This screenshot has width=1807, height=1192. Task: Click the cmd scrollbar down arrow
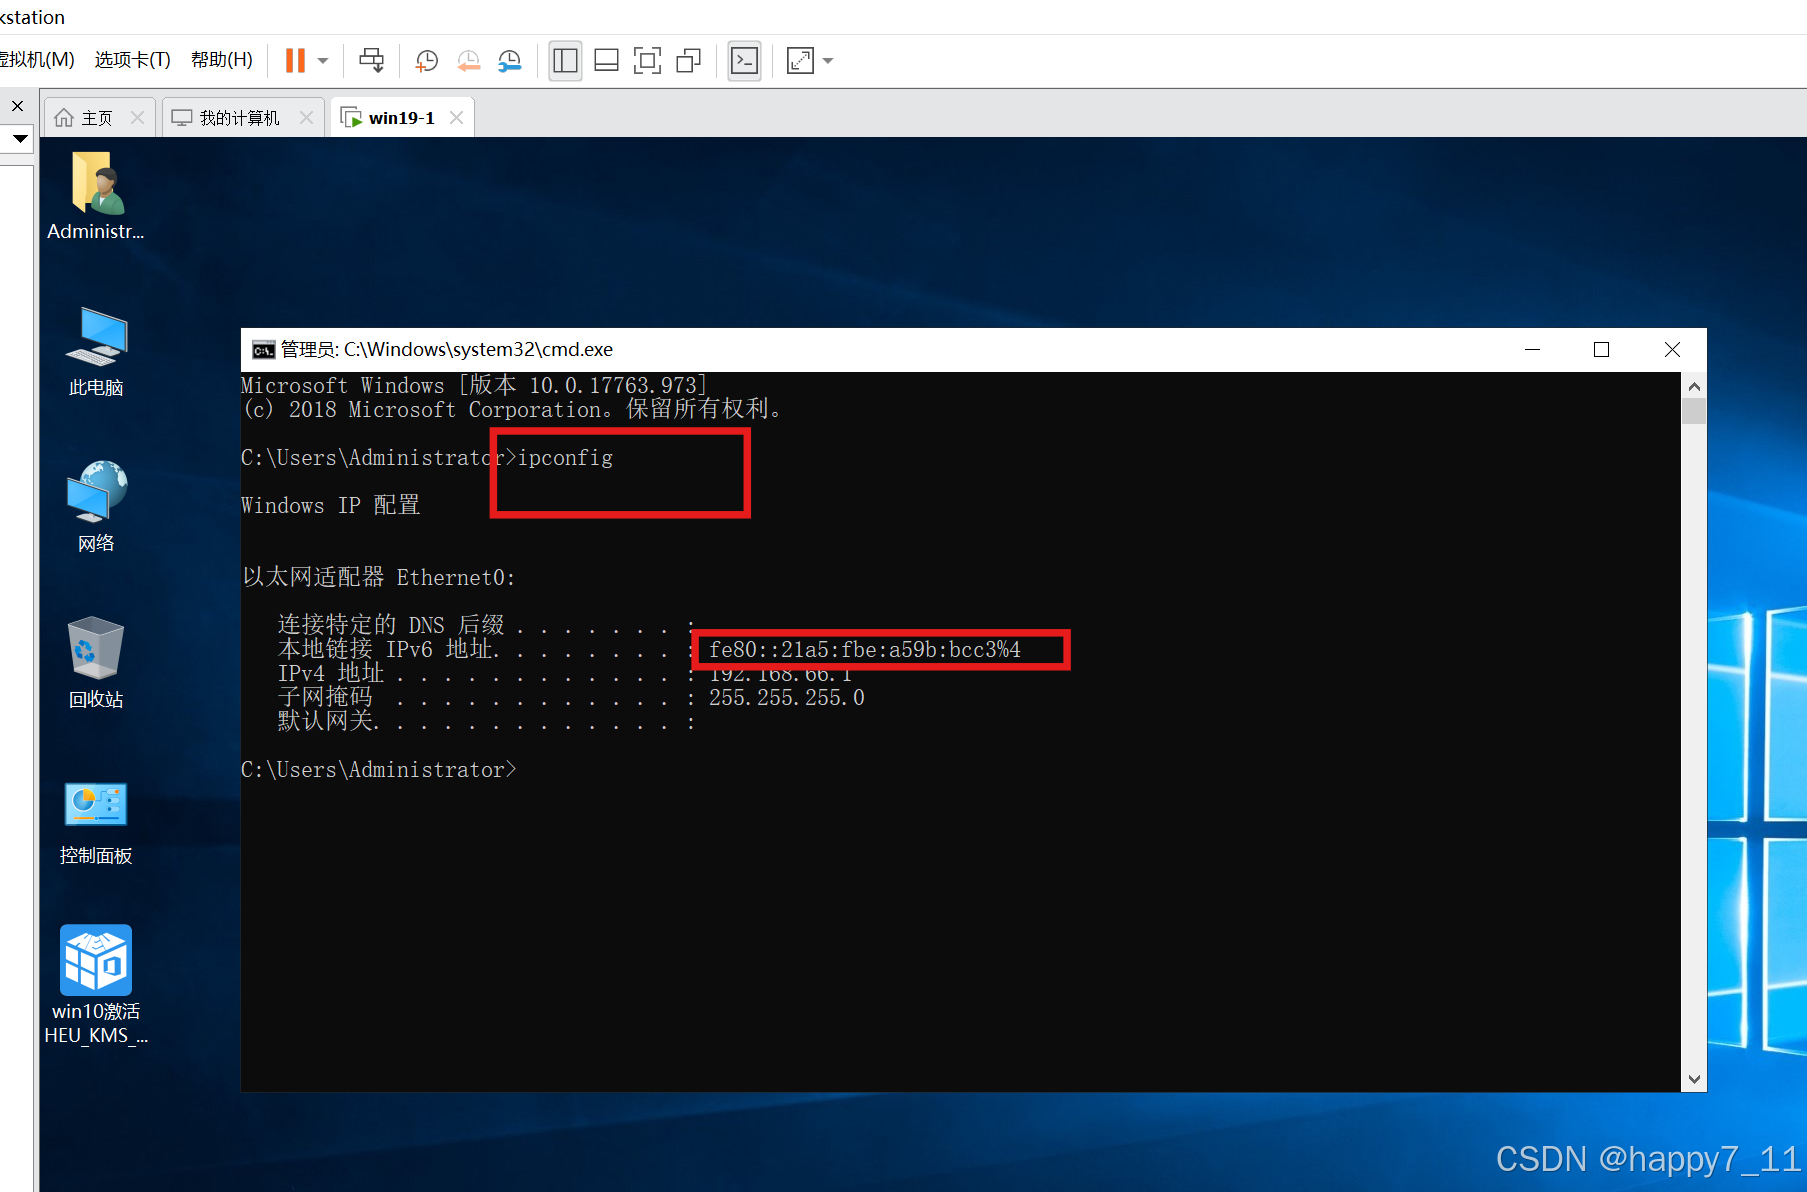[x=1694, y=1079]
